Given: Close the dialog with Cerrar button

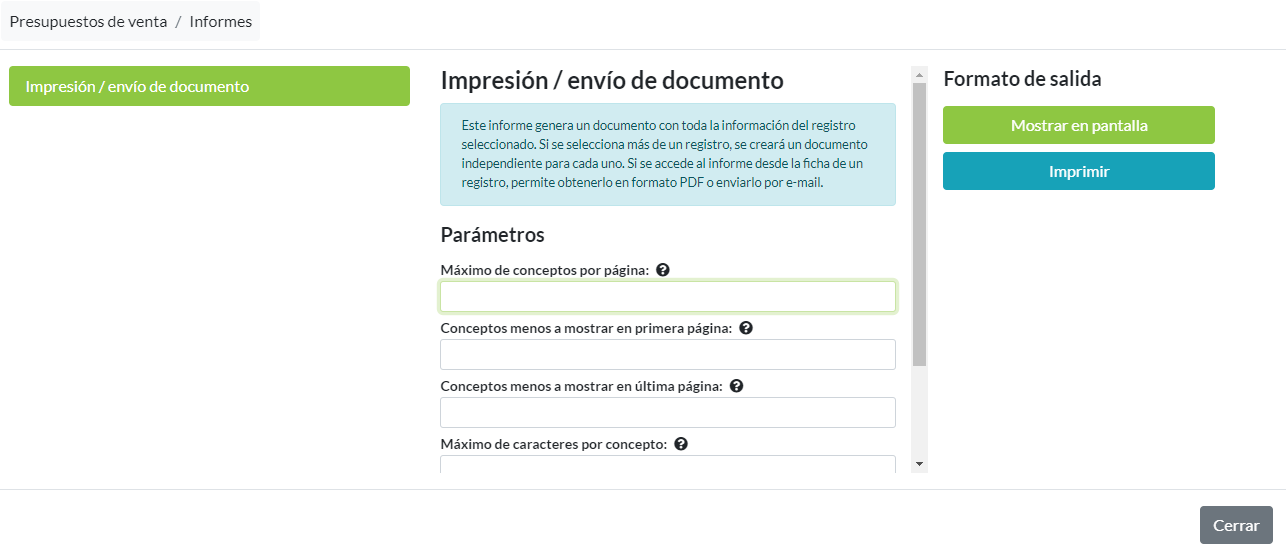Looking at the screenshot, I should pos(1236,525).
